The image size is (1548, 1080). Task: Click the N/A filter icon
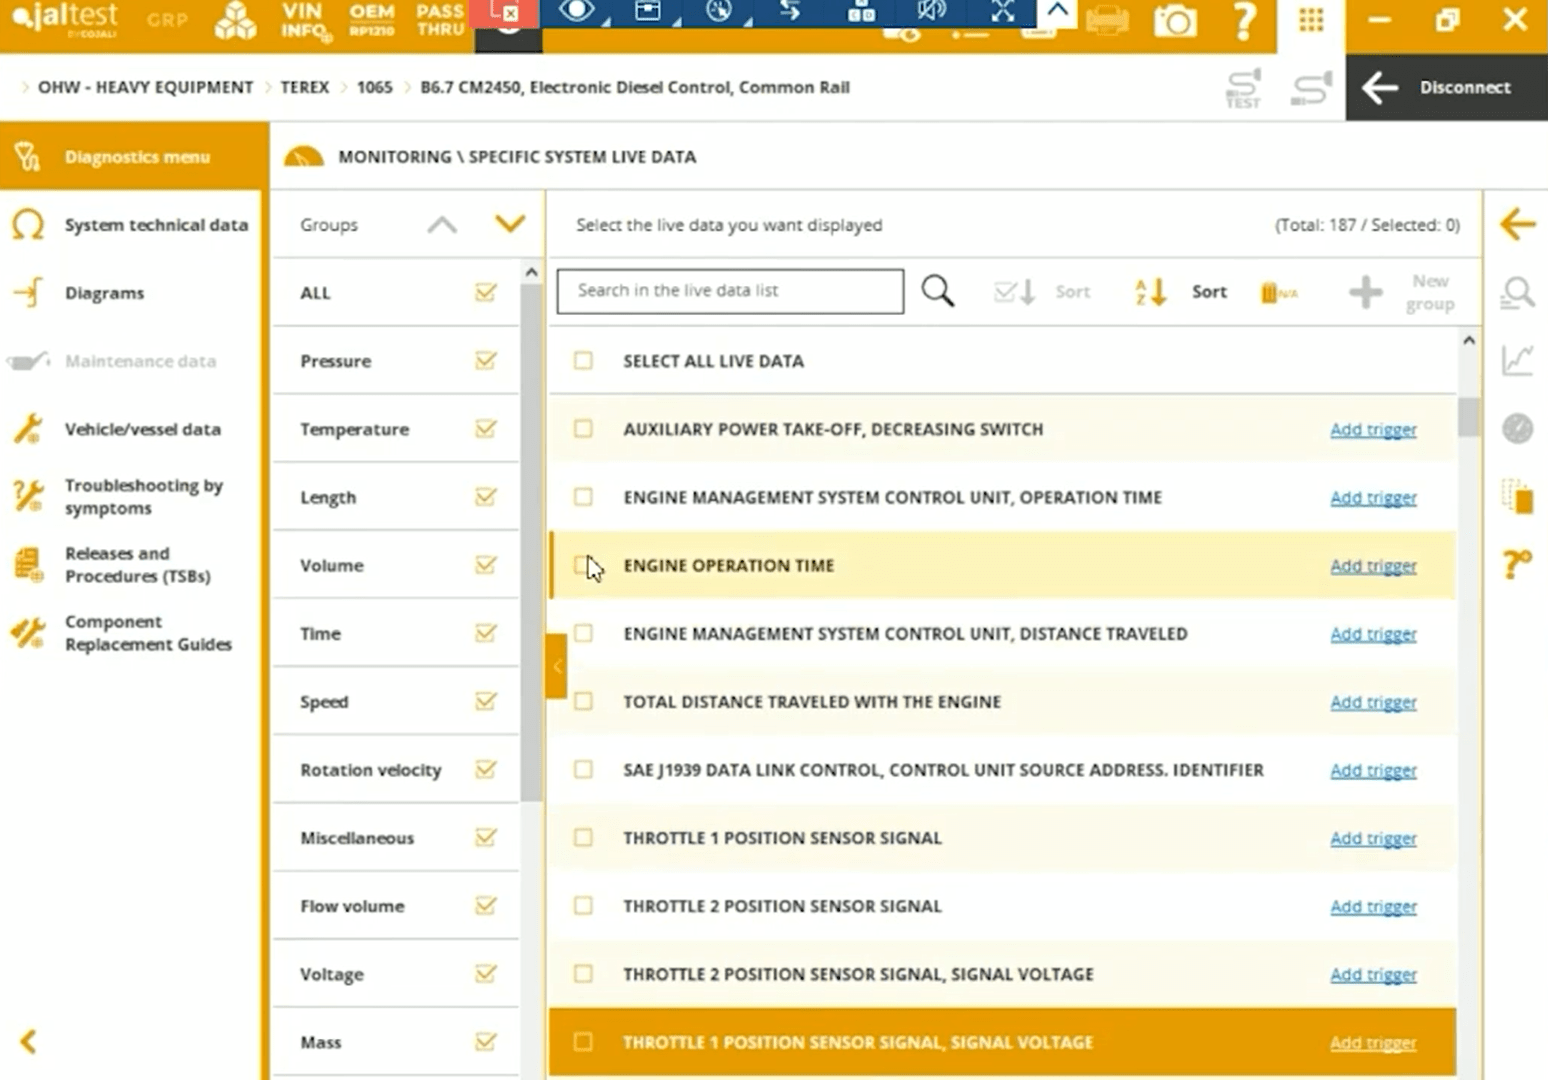click(1279, 293)
